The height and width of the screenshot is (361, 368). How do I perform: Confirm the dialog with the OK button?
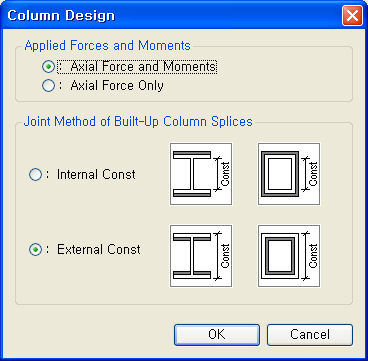[x=217, y=334]
